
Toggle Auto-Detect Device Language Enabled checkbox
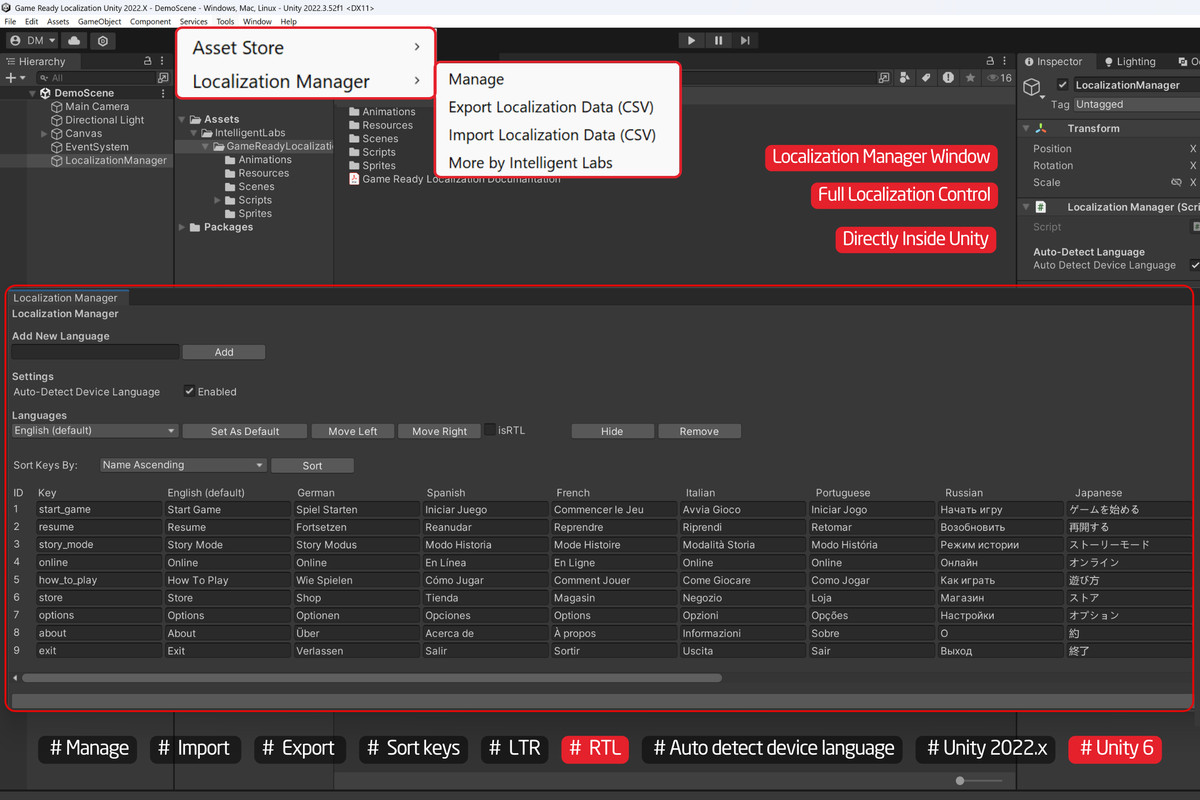click(x=189, y=392)
